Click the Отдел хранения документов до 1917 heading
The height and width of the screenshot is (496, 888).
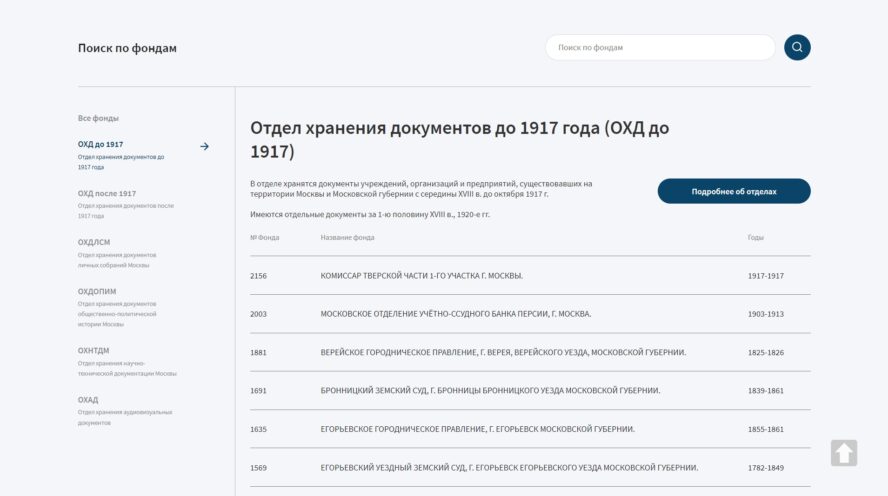(459, 139)
